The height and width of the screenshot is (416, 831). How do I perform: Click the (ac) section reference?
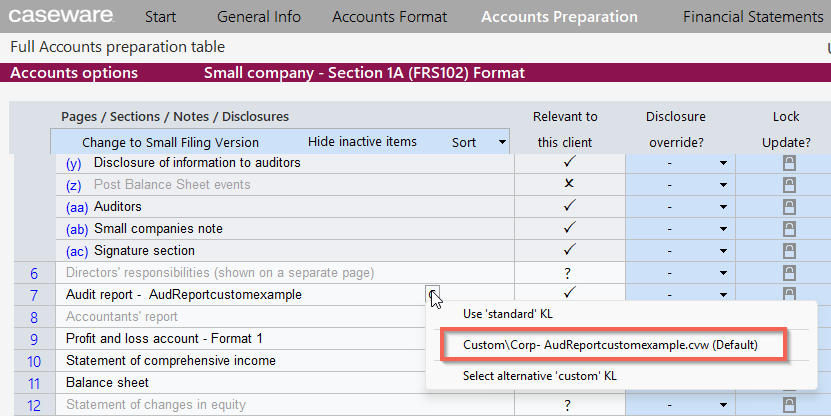(x=77, y=252)
